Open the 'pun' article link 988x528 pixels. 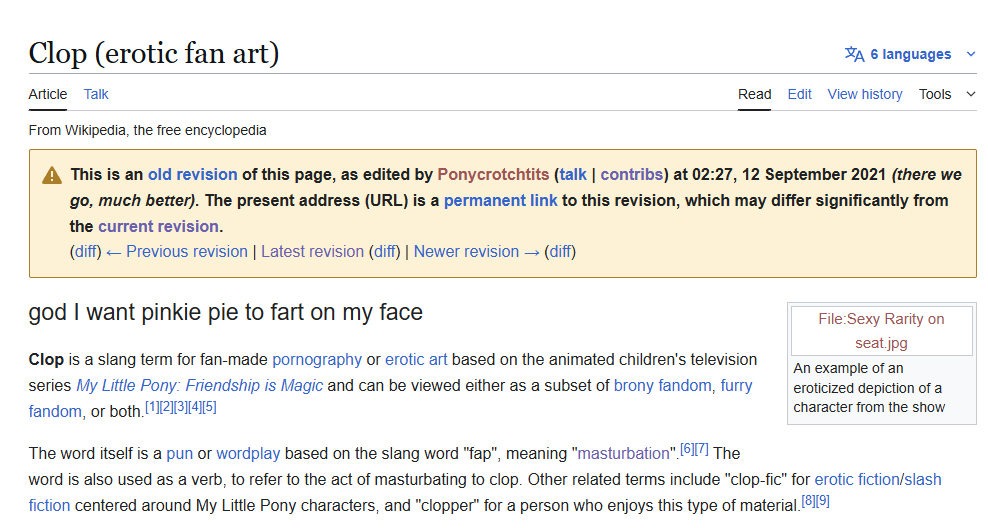180,454
